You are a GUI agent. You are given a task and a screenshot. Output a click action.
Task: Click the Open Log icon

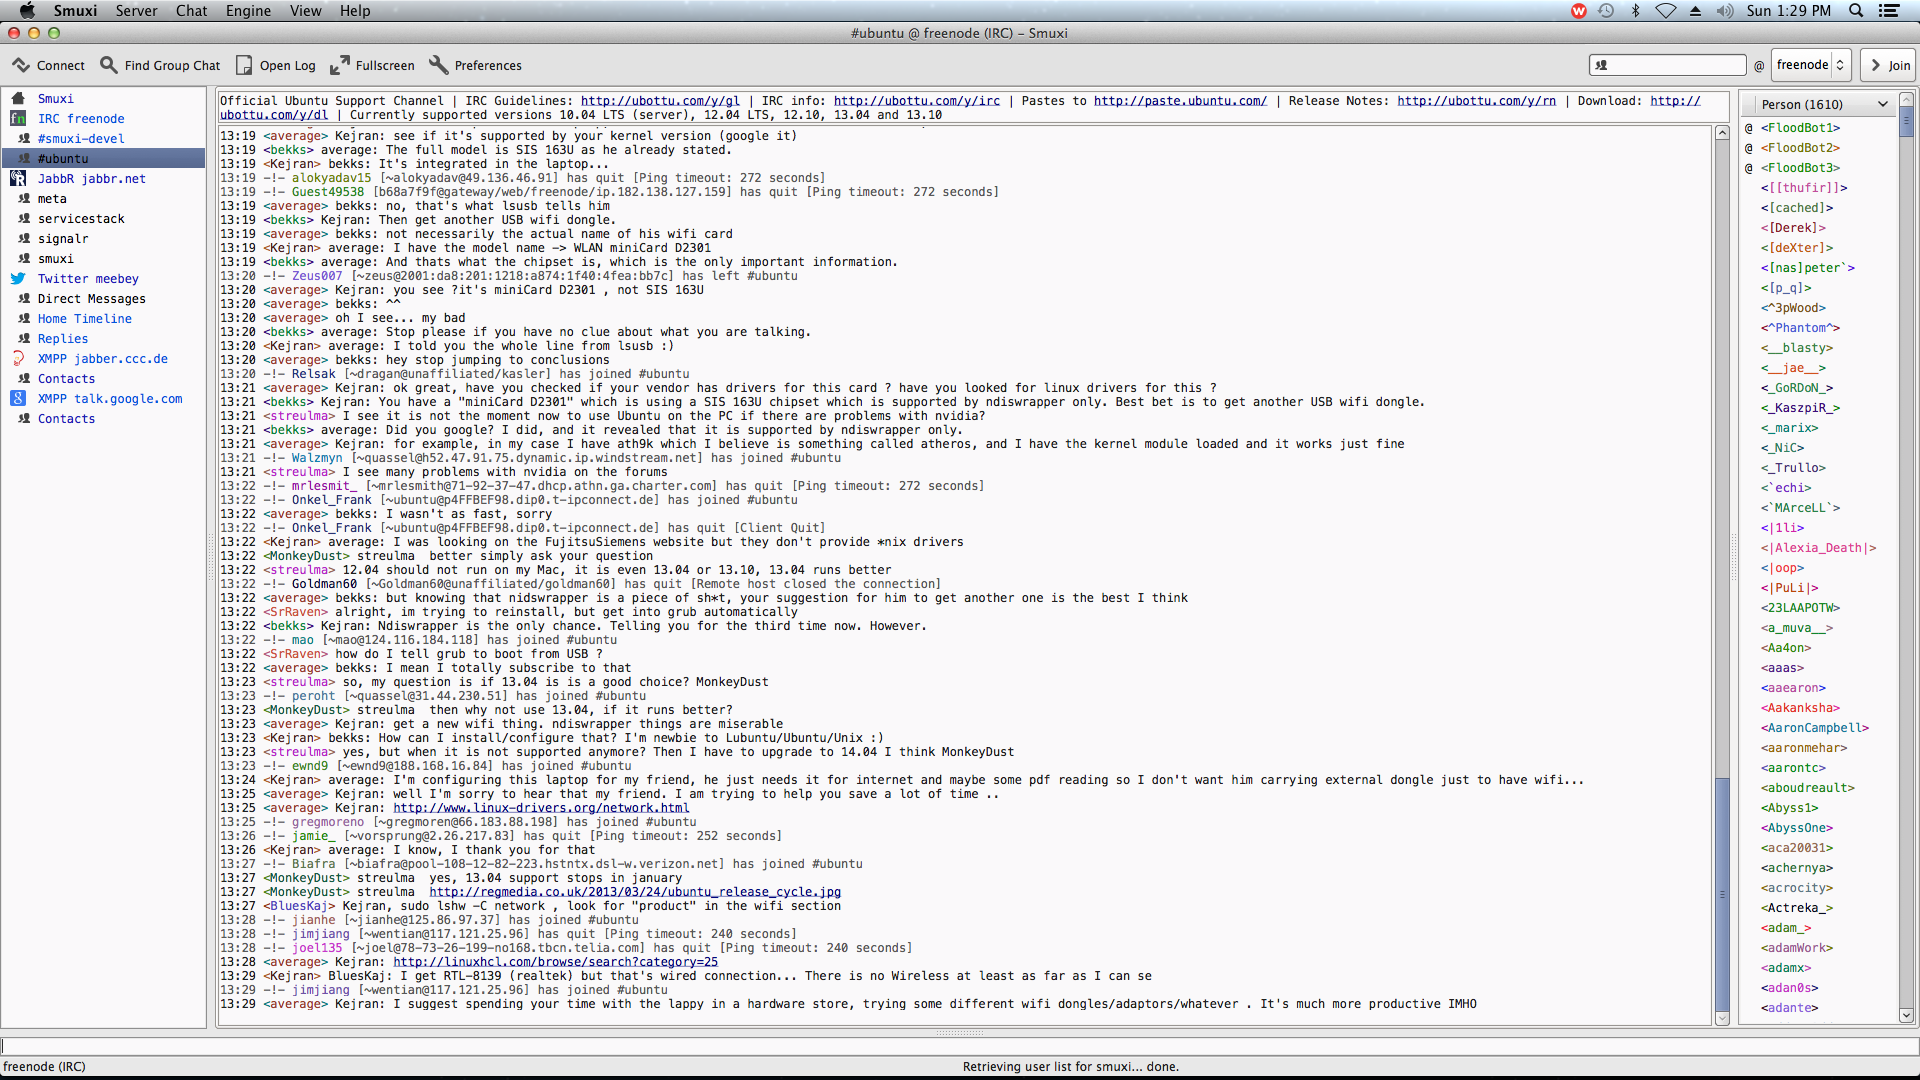241,65
